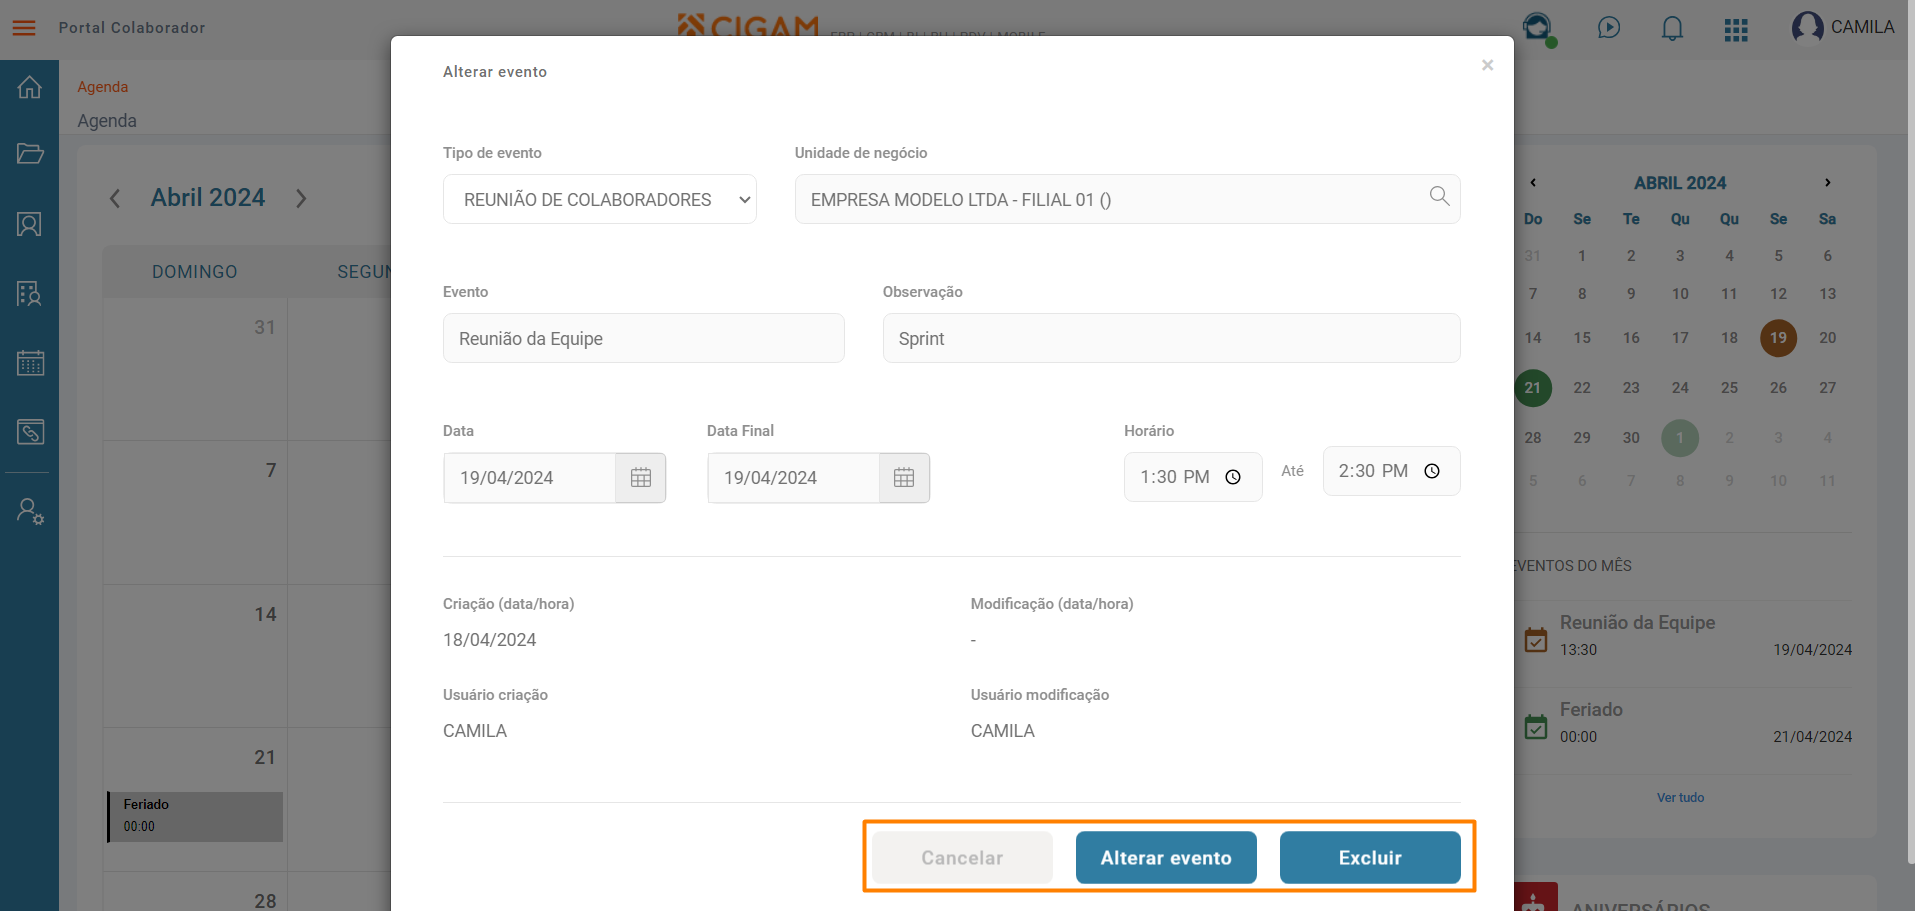
Task: Open the Data calendar picker
Action: tap(641, 478)
